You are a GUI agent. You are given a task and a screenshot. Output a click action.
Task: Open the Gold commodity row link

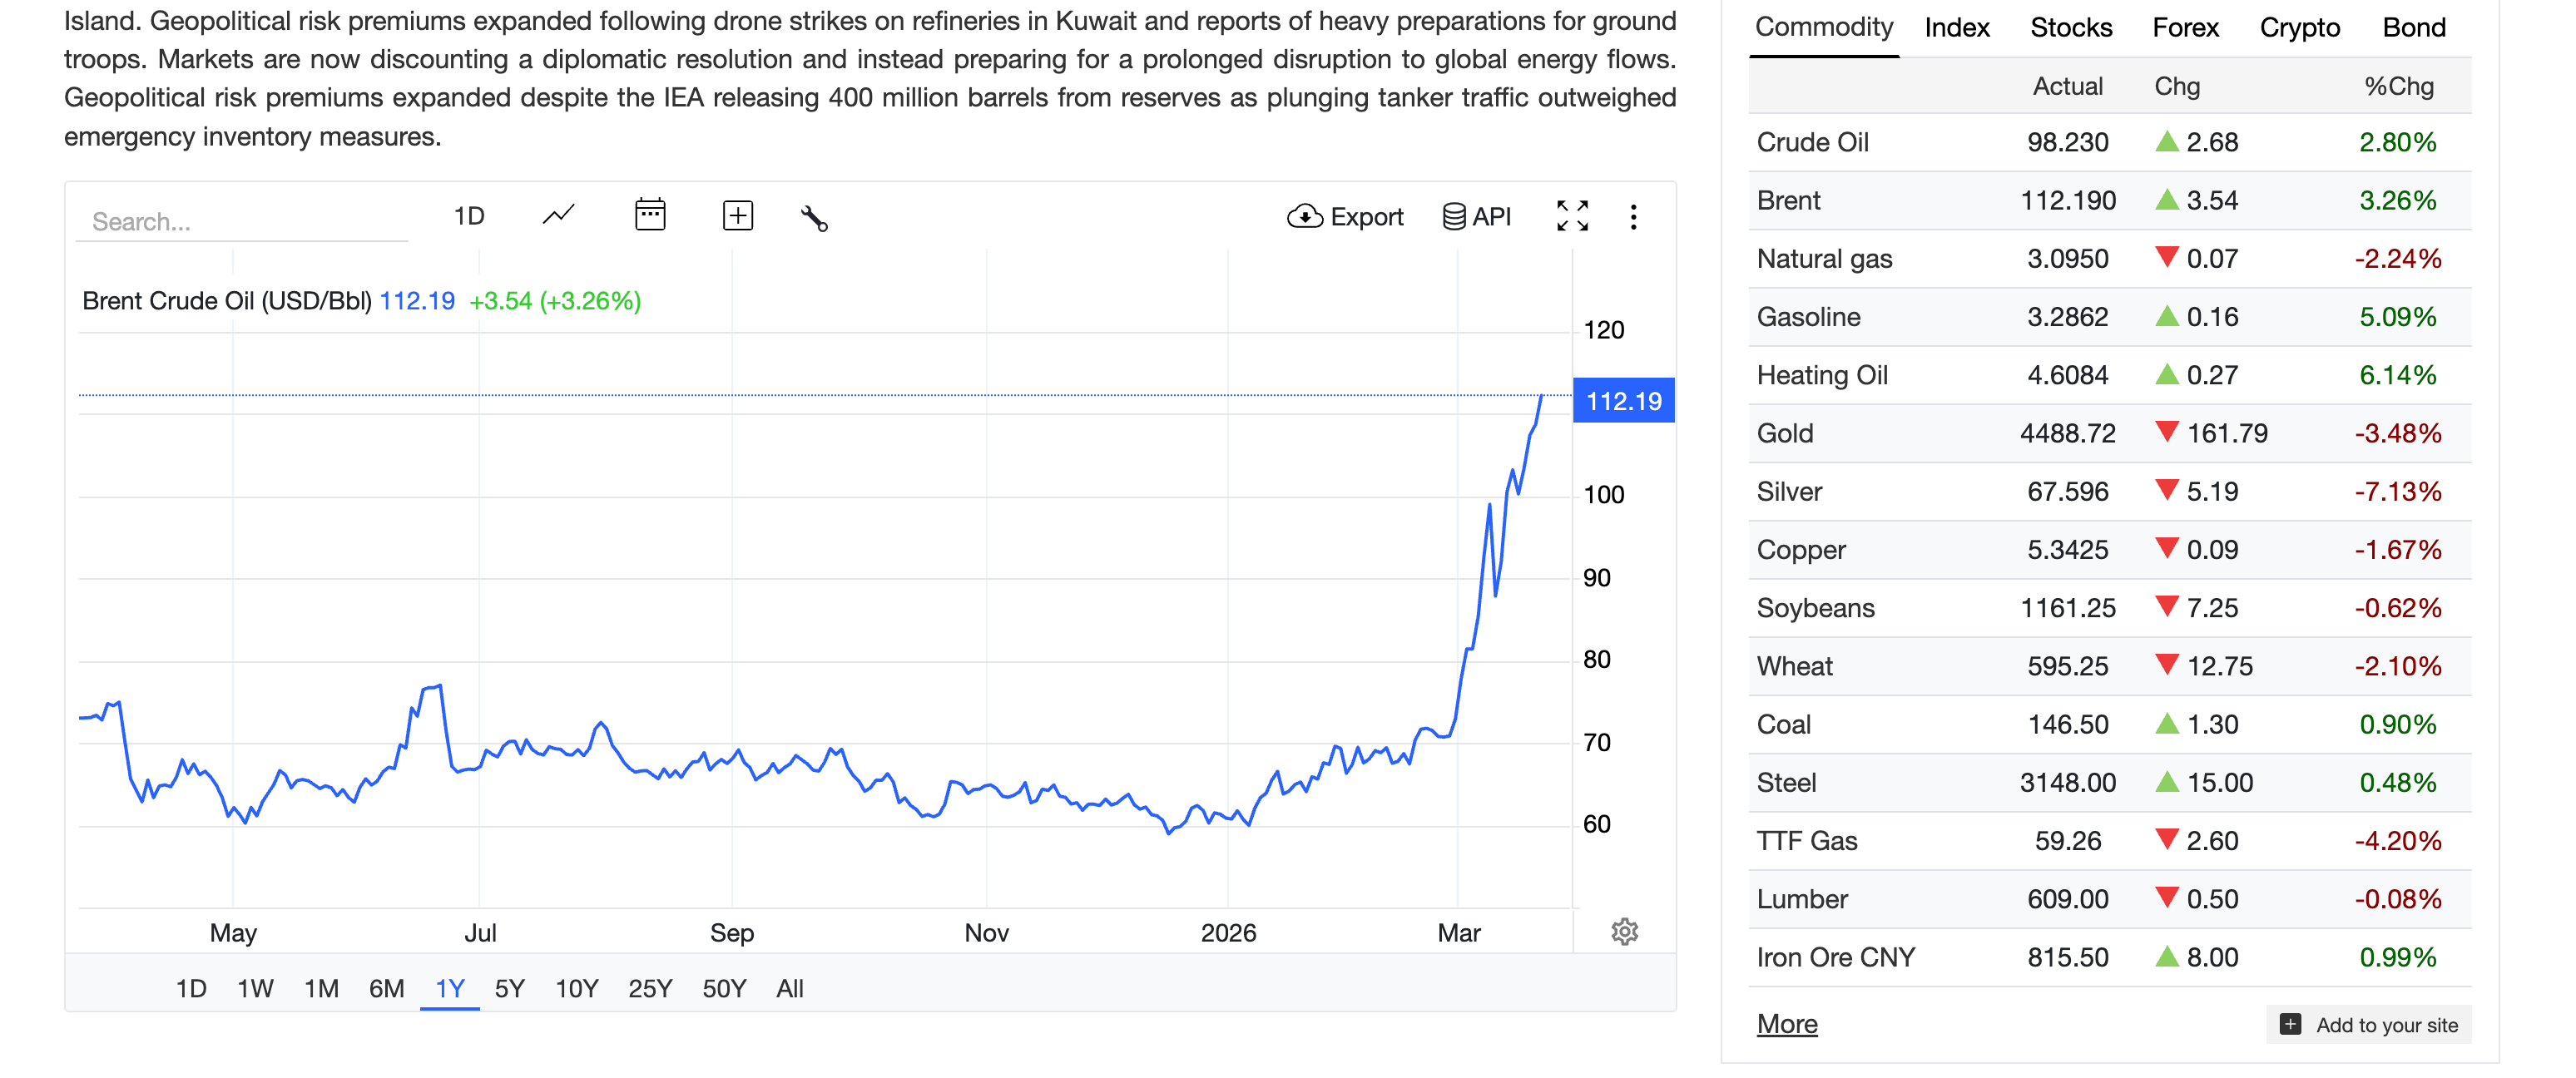(x=1784, y=433)
